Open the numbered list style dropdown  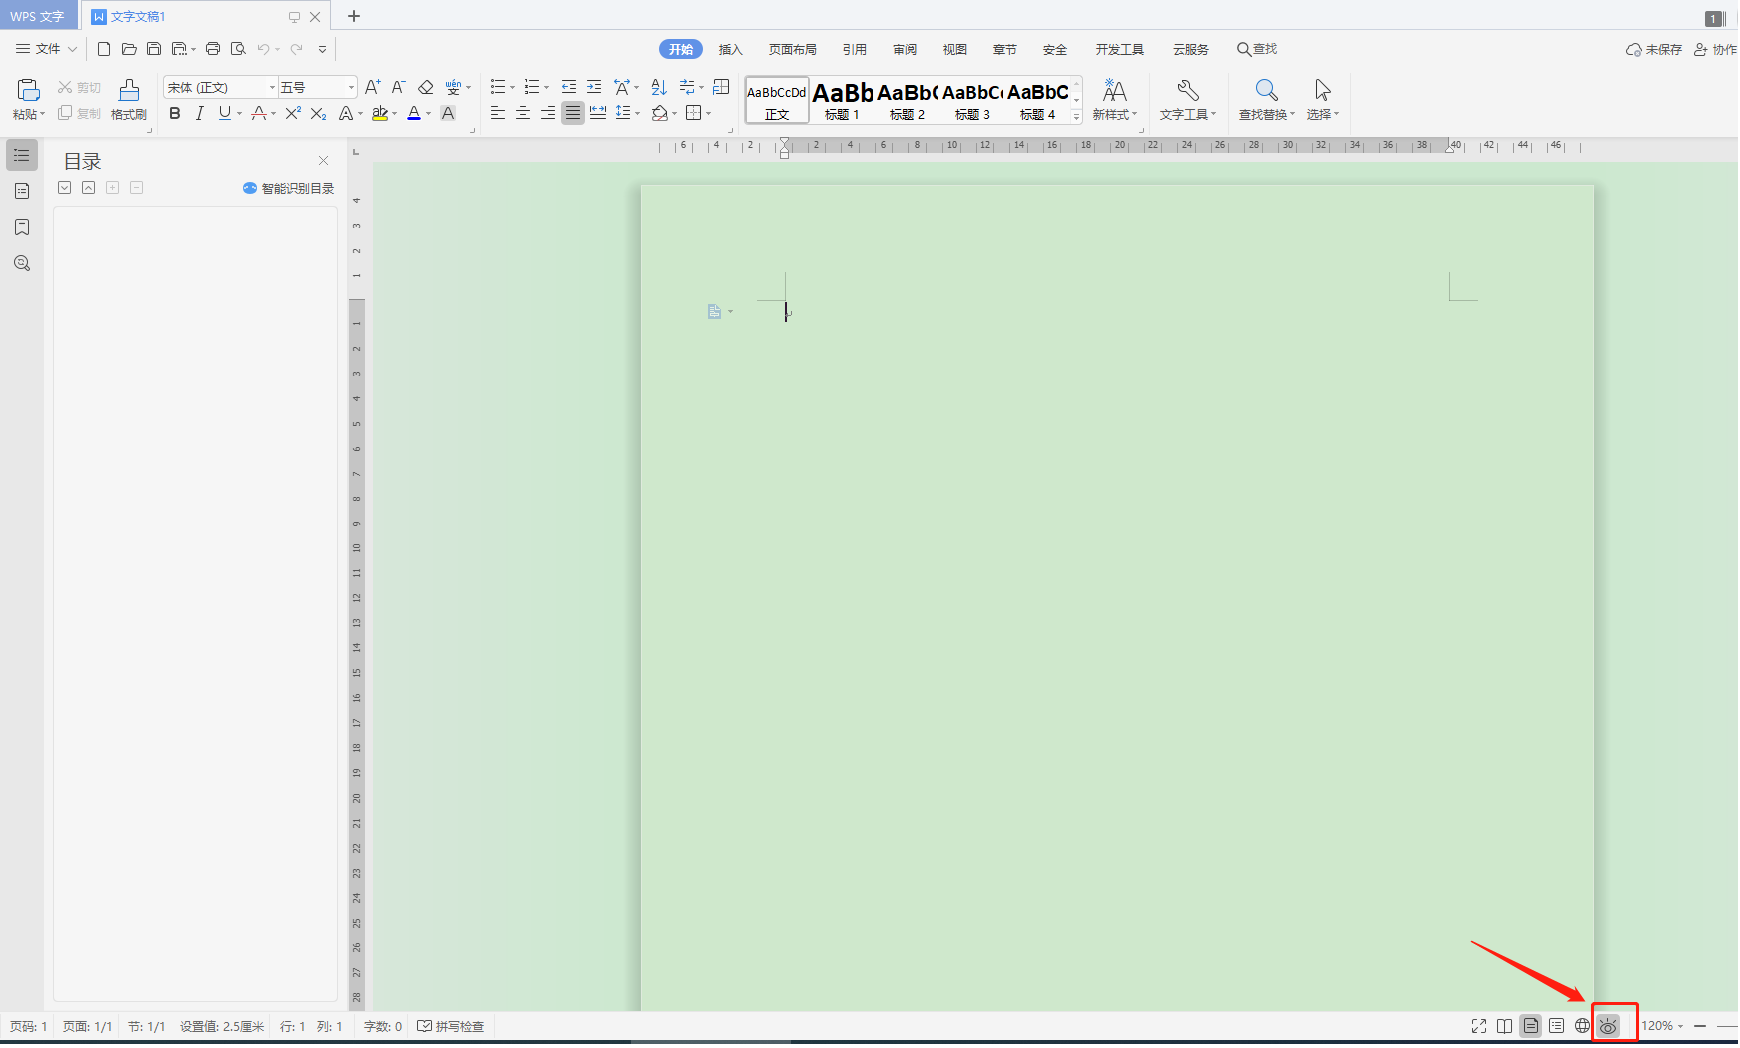[x=546, y=88]
